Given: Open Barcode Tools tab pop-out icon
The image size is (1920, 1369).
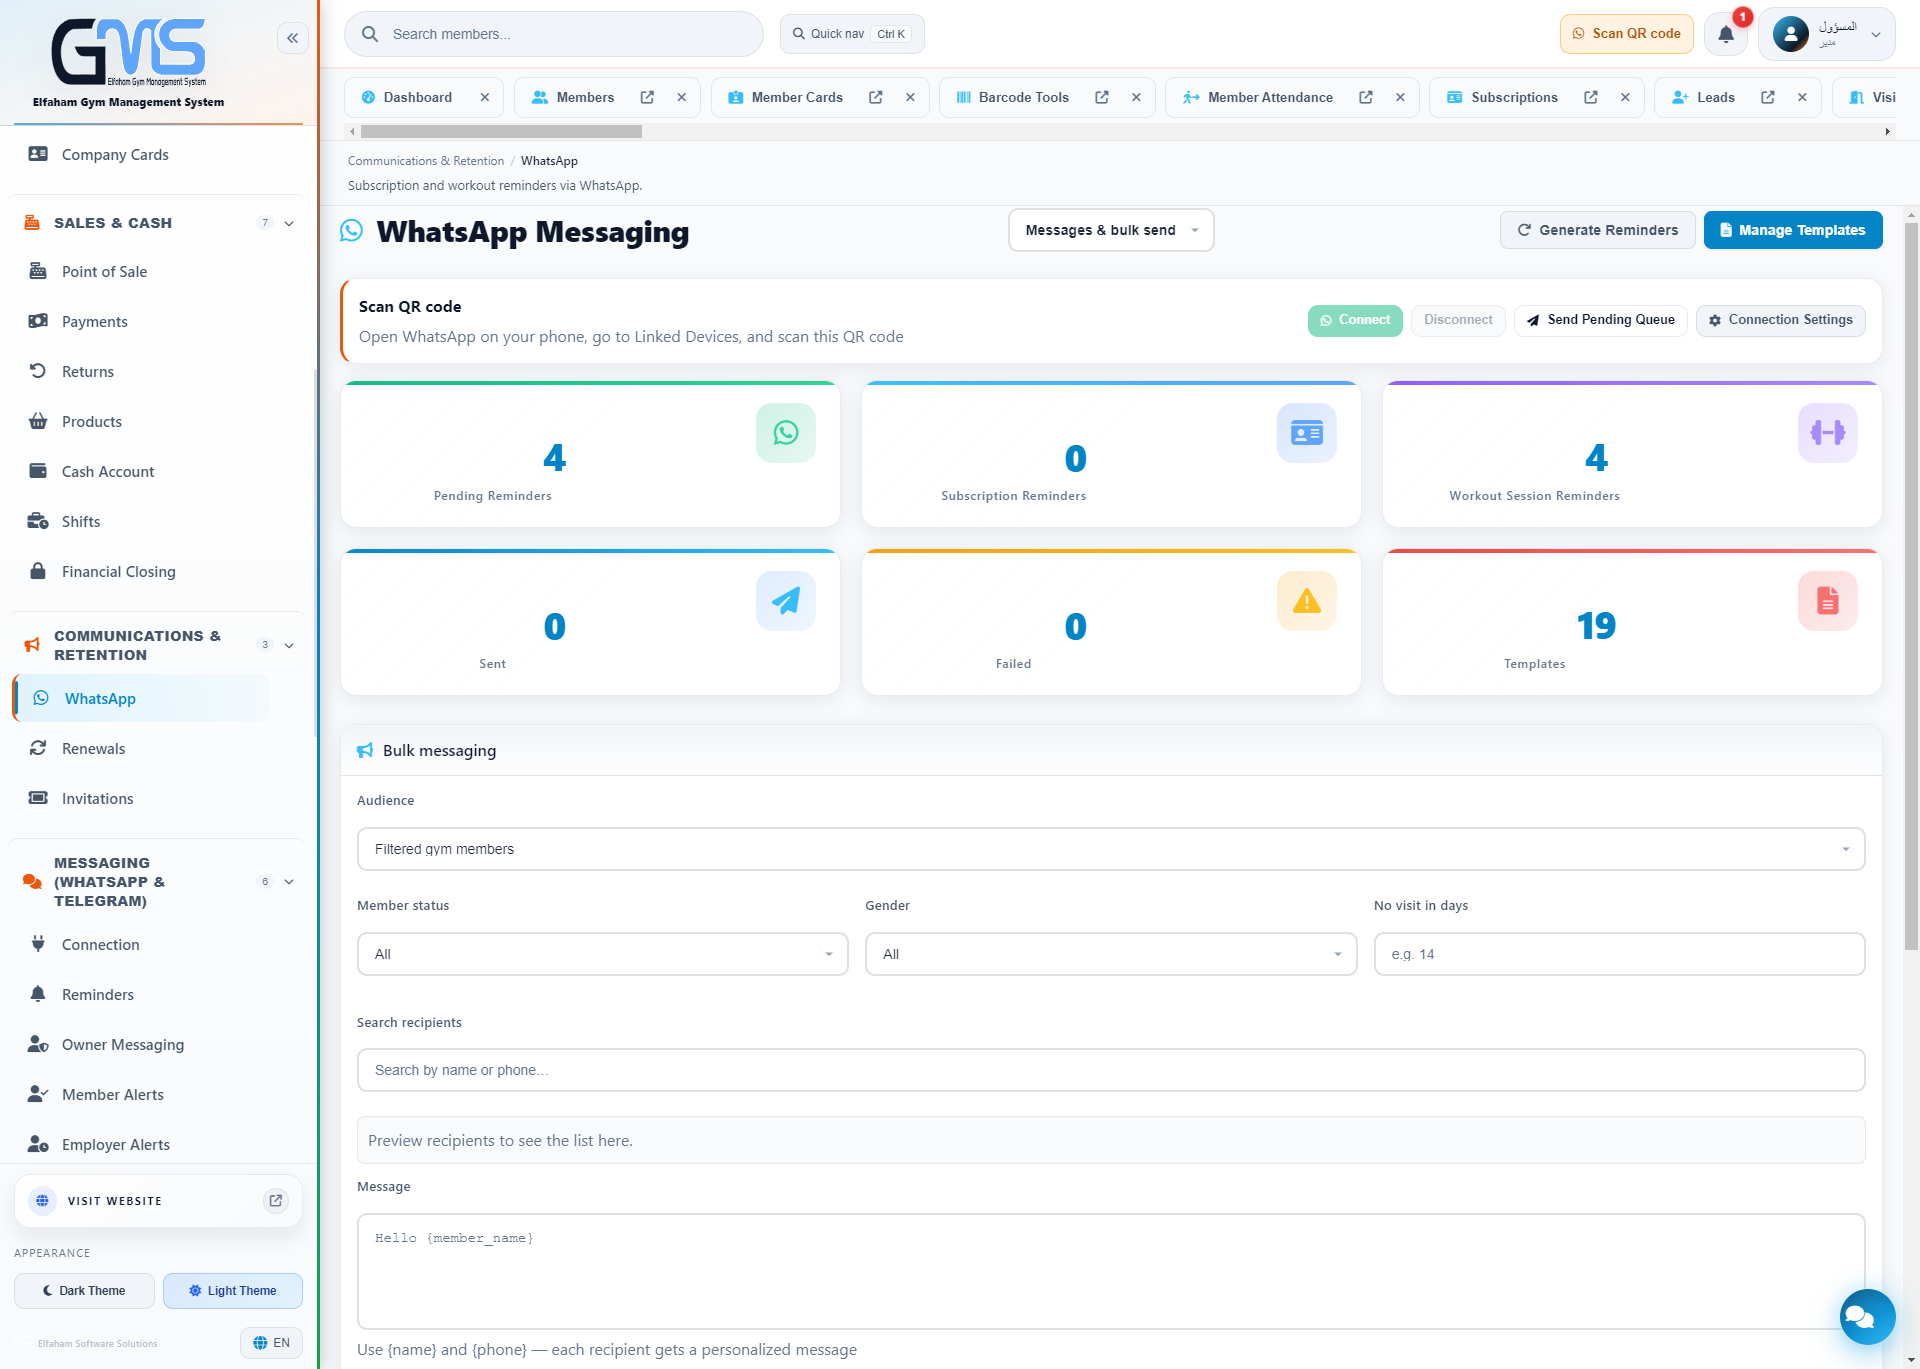Looking at the screenshot, I should tap(1101, 97).
